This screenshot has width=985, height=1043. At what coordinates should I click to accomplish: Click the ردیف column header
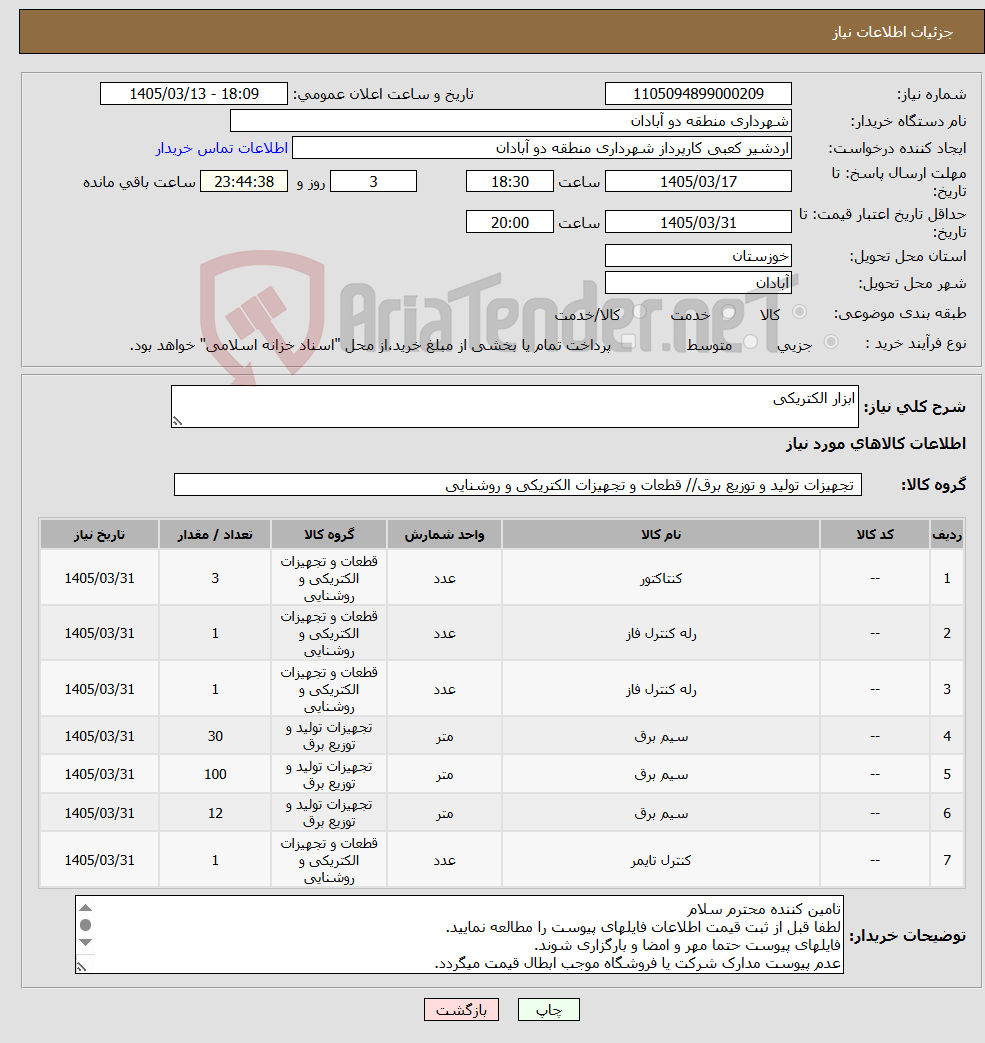(x=946, y=535)
